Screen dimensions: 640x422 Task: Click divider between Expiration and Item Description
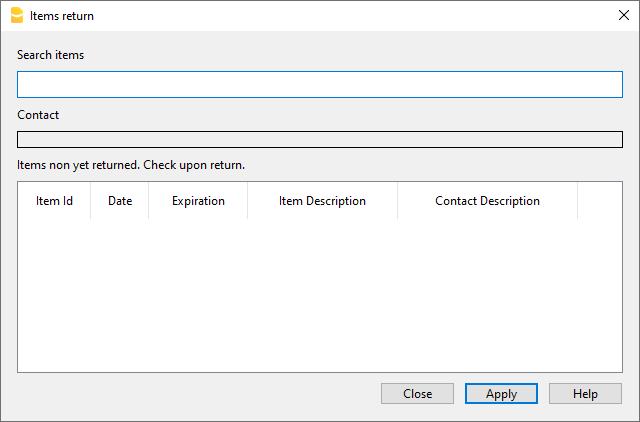click(248, 201)
